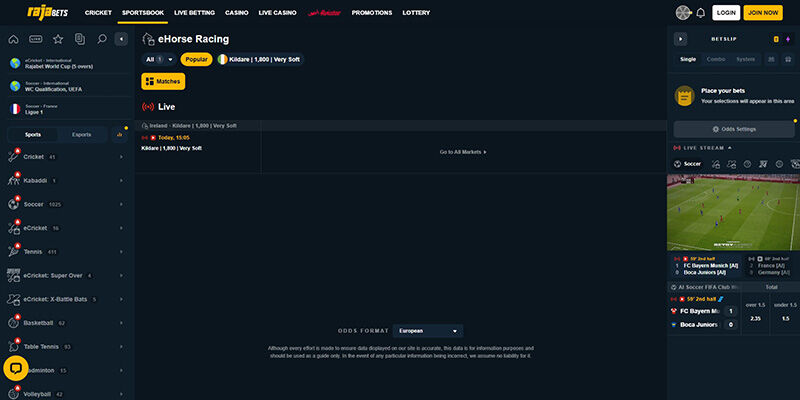Screen dimensions: 800x400
Task: Open the sidebar search magnifier
Action: (102, 39)
